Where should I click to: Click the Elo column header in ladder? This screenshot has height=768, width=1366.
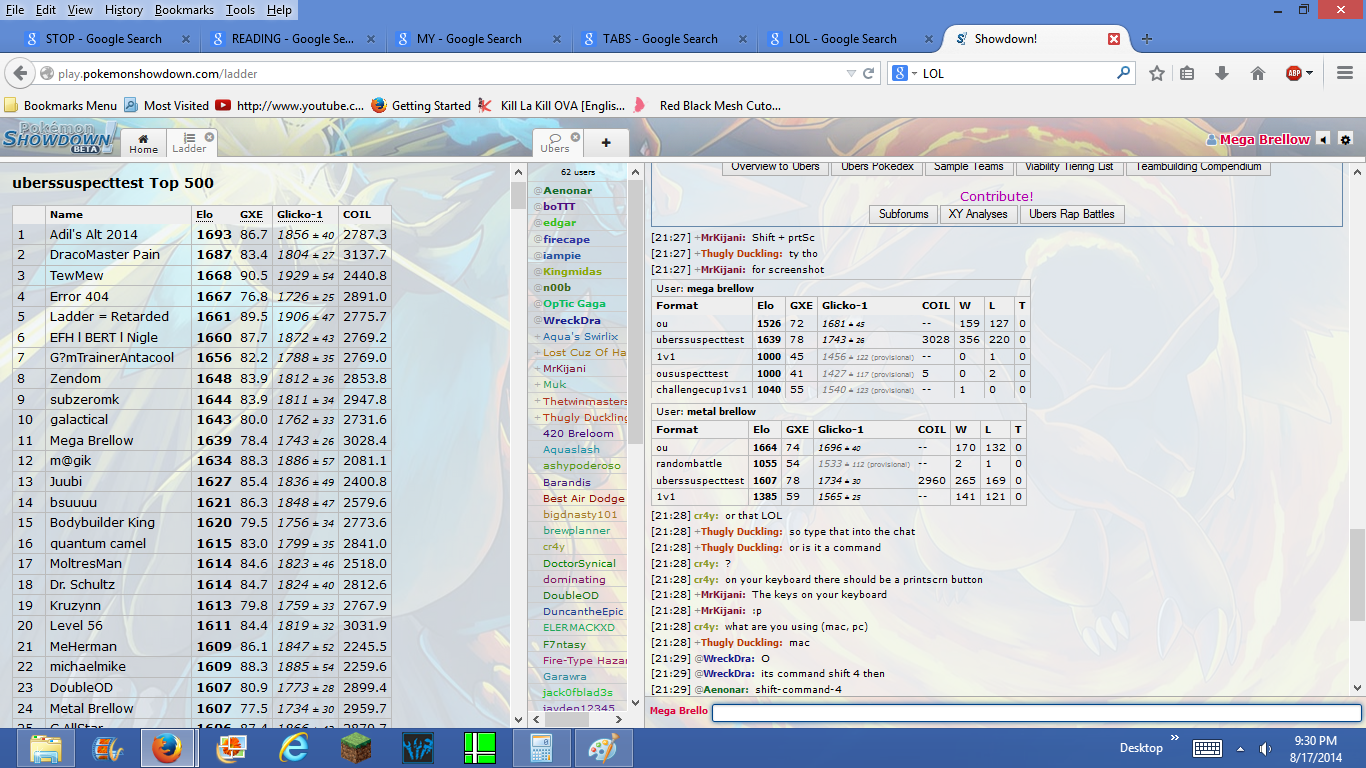coord(204,214)
